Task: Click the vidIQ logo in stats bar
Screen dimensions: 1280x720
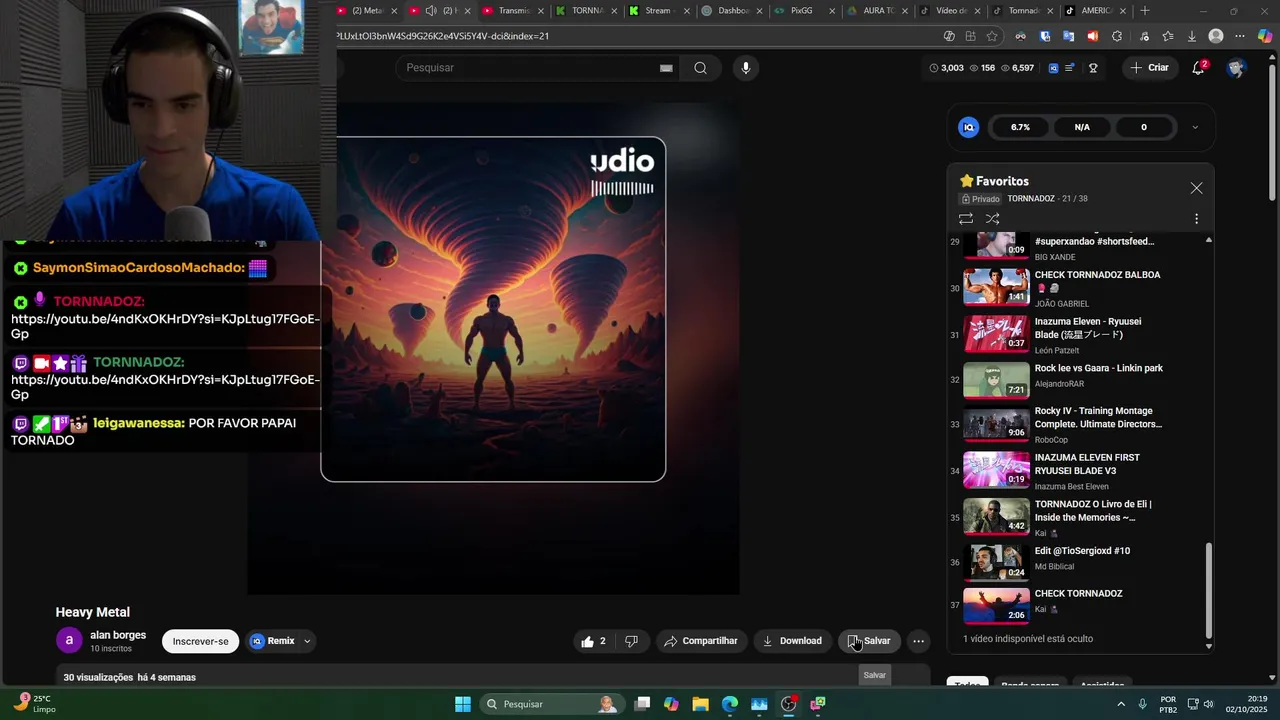Action: (x=968, y=127)
